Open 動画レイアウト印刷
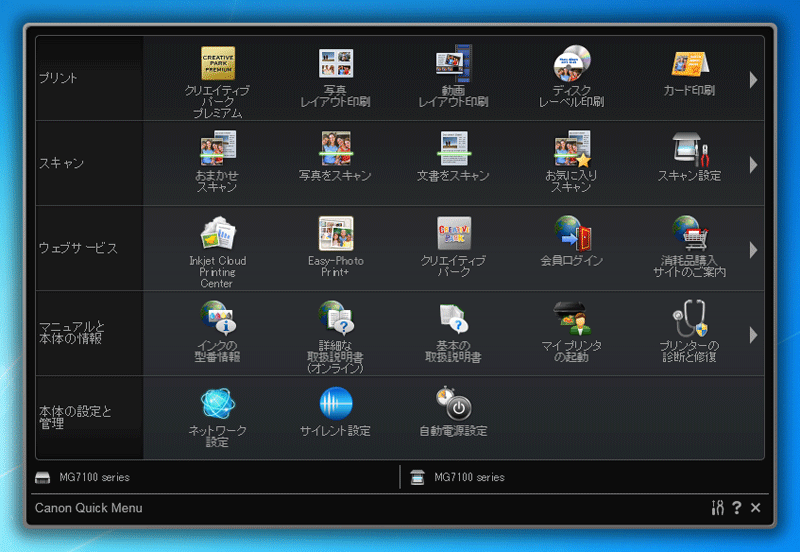The image size is (800, 552). coord(454,64)
